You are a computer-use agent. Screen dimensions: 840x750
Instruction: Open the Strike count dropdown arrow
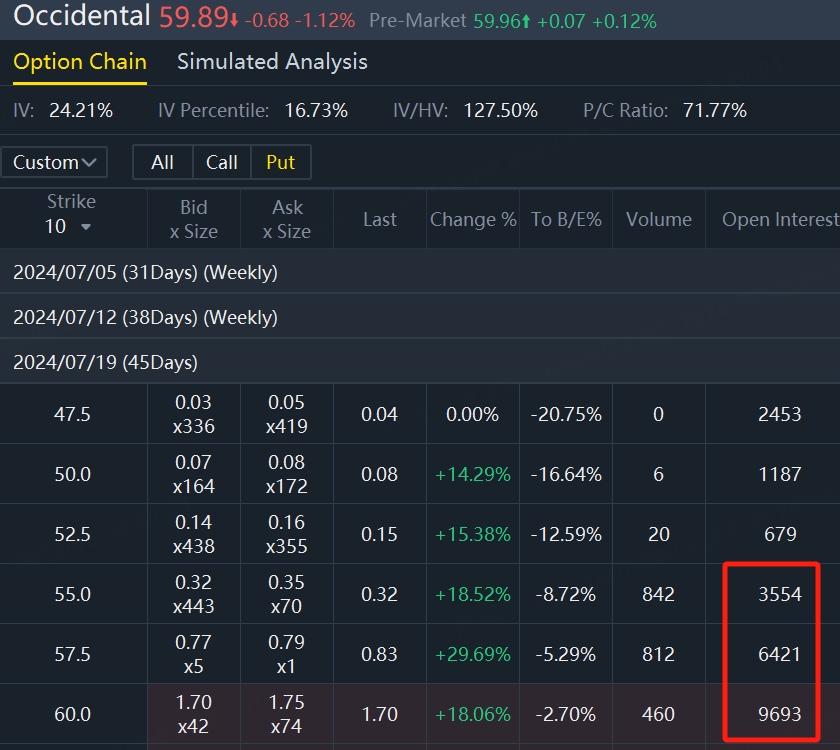click(85, 227)
